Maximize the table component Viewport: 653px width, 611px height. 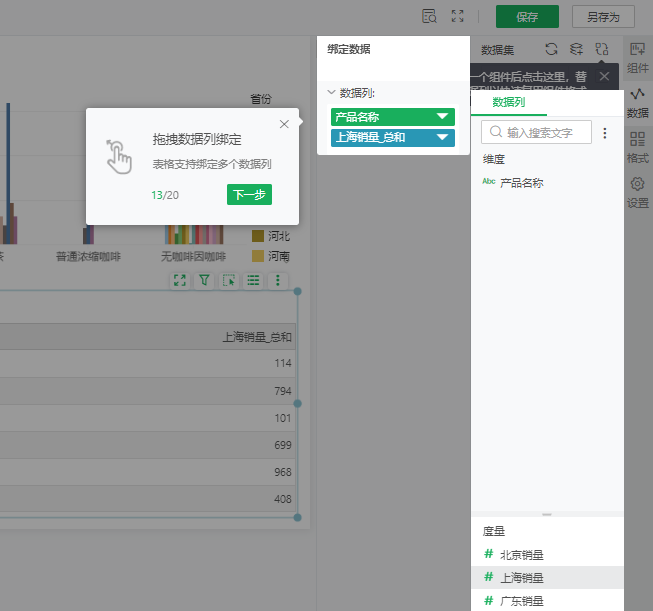coord(180,282)
